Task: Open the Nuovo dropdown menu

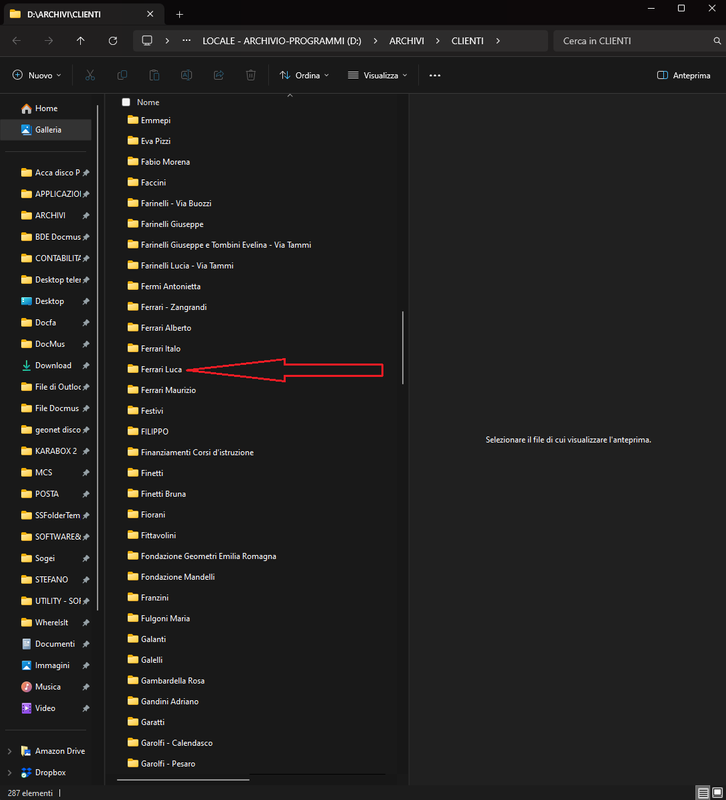Action: coord(37,75)
